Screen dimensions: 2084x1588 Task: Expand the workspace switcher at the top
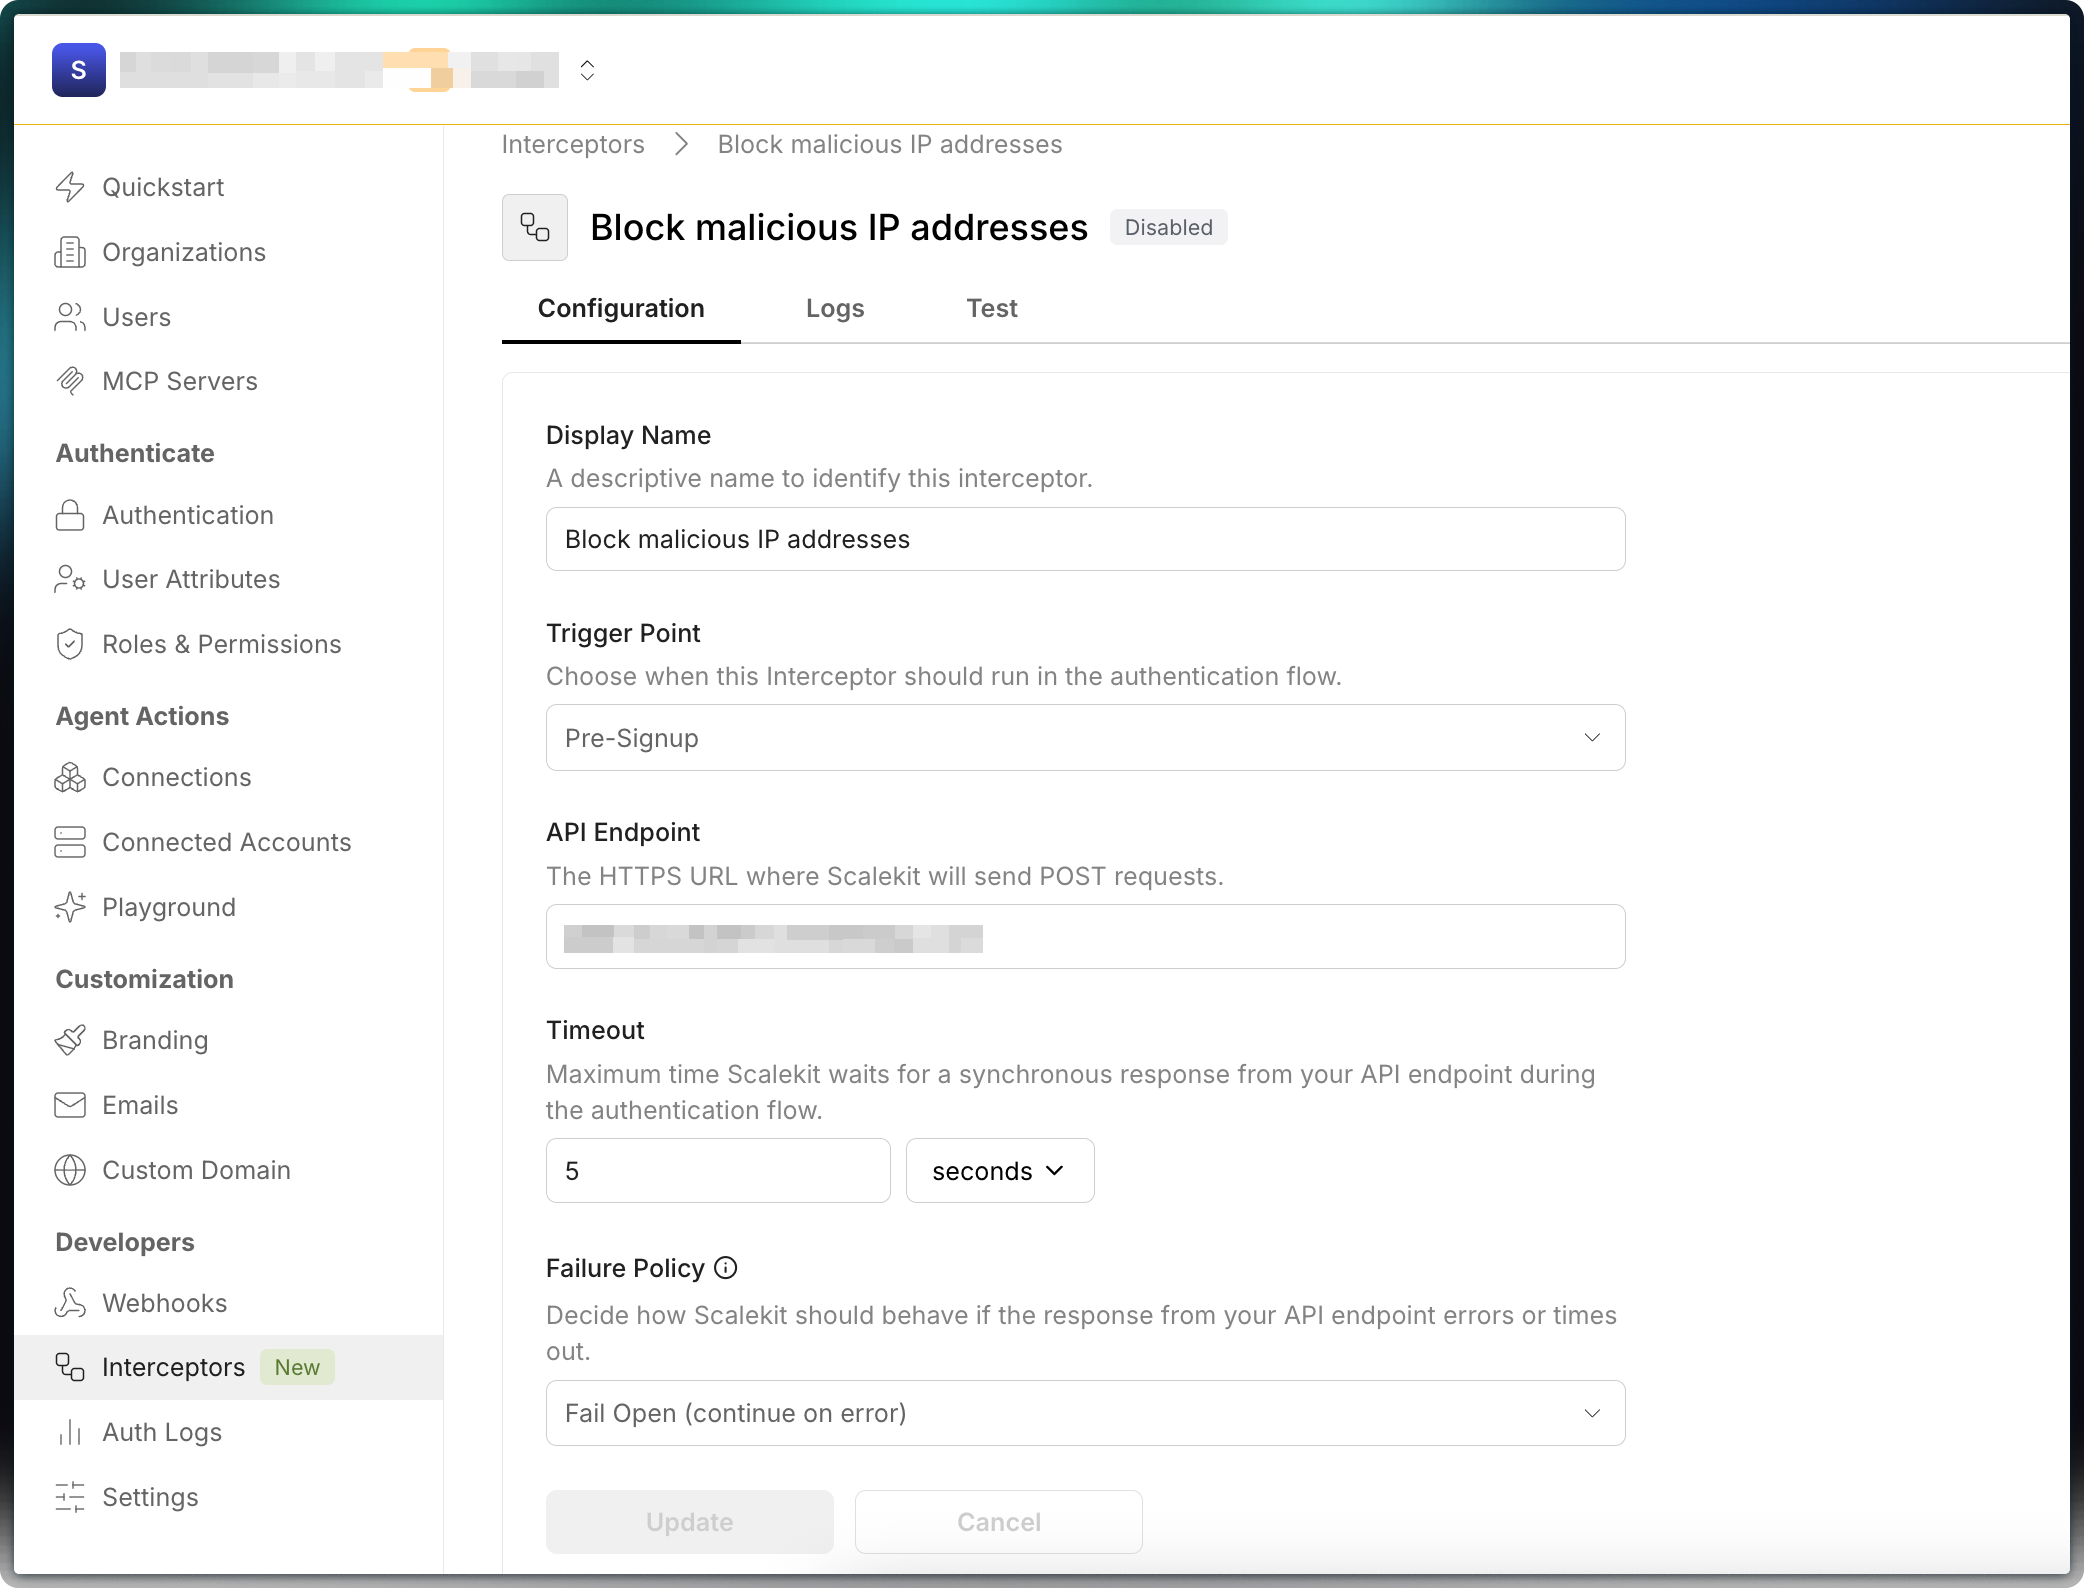click(x=588, y=70)
